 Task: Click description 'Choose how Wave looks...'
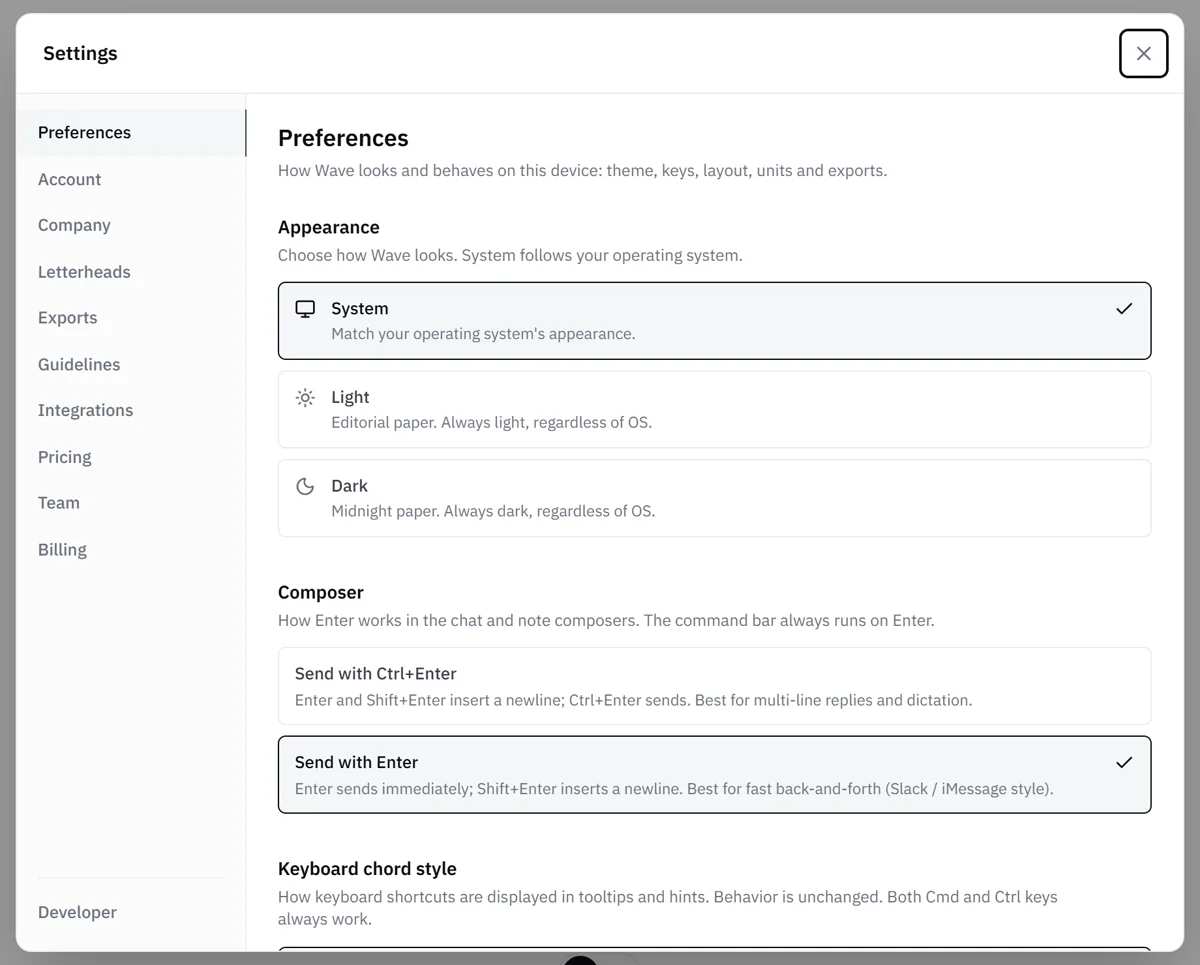pyautogui.click(x=510, y=255)
